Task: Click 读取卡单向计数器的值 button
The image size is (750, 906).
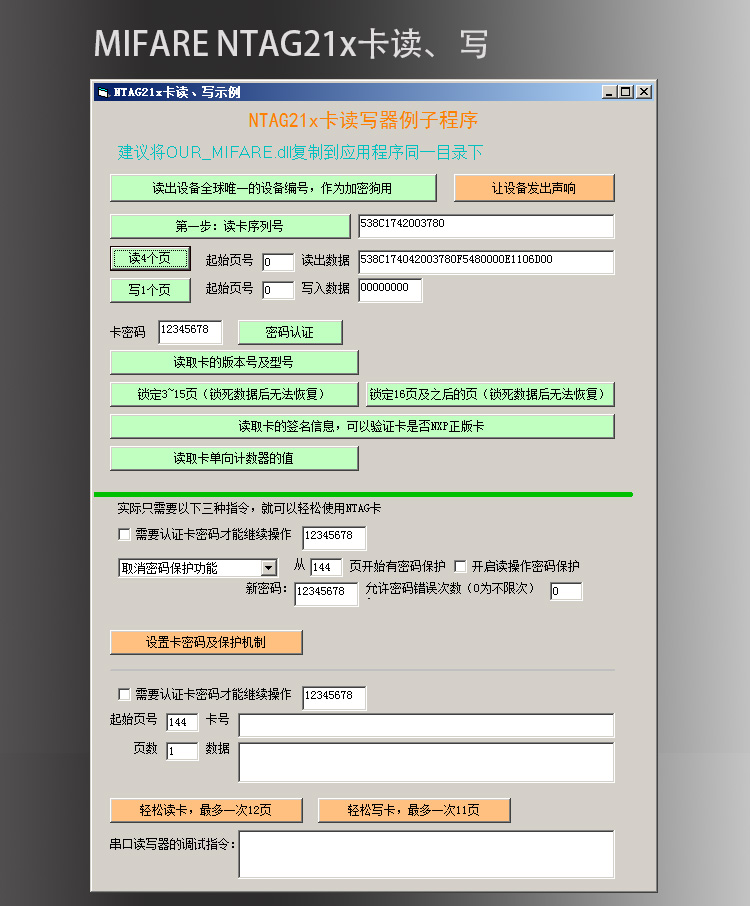Action: 234,458
